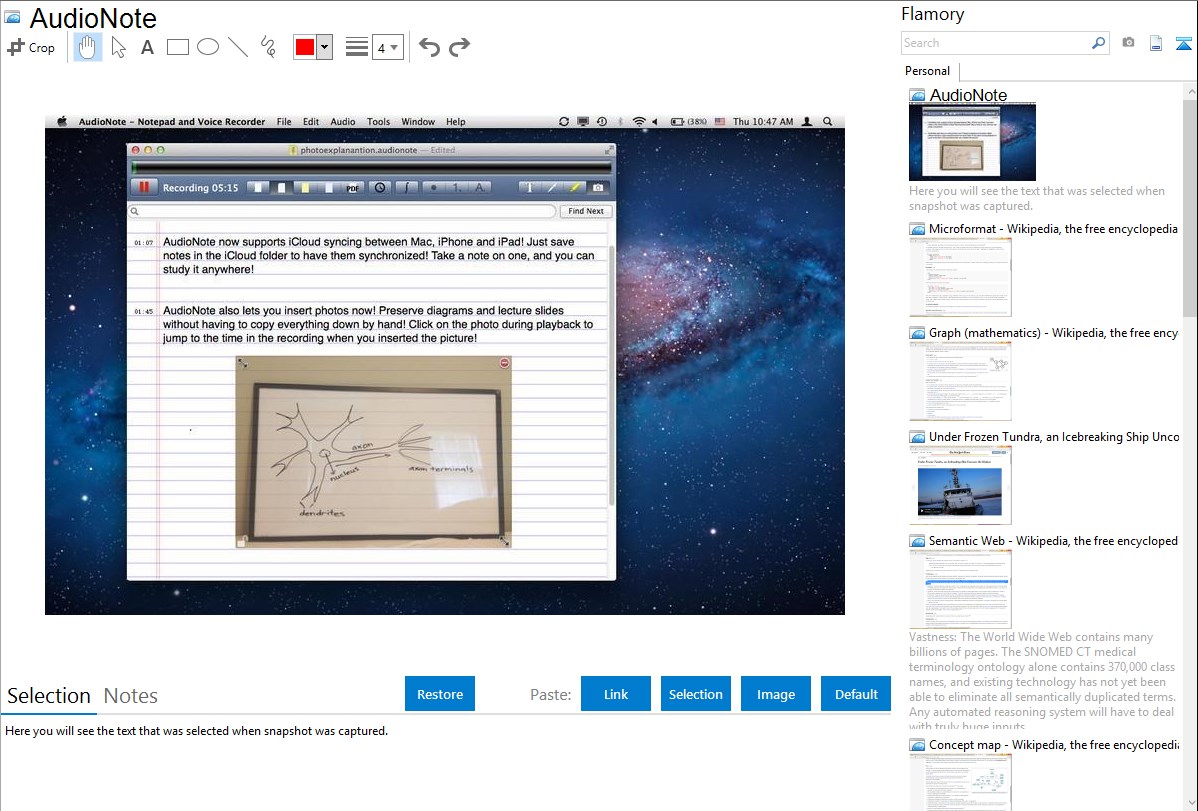This screenshot has height=811, width=1198.
Task: Open the color picker dropdown arrow
Action: pos(325,47)
